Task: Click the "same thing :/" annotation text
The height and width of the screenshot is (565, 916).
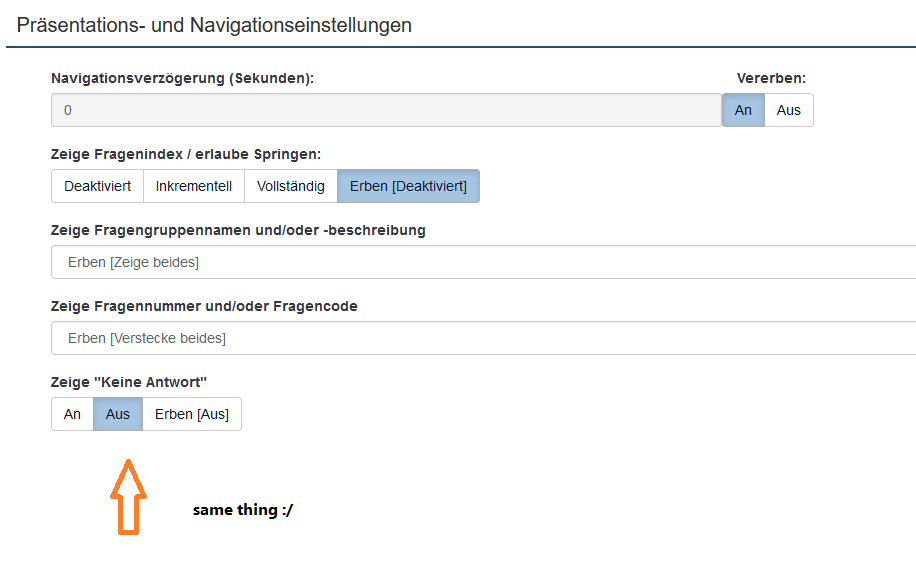Action: [243, 510]
